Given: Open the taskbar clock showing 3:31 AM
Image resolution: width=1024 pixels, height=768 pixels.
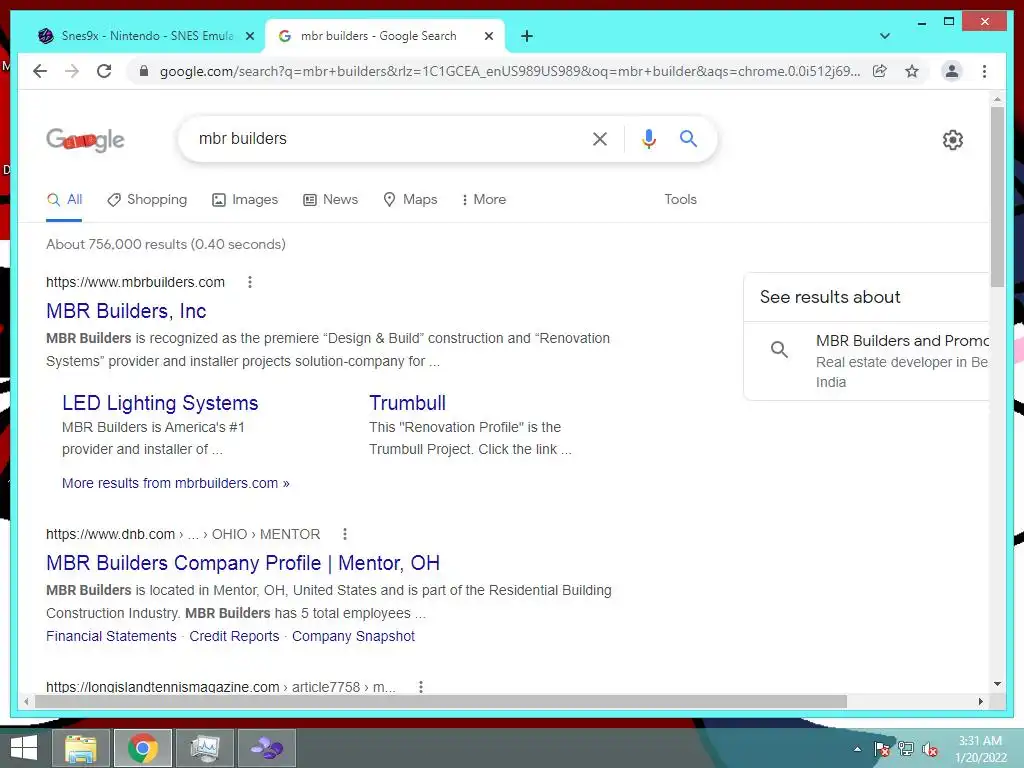Looking at the screenshot, I should (980, 749).
